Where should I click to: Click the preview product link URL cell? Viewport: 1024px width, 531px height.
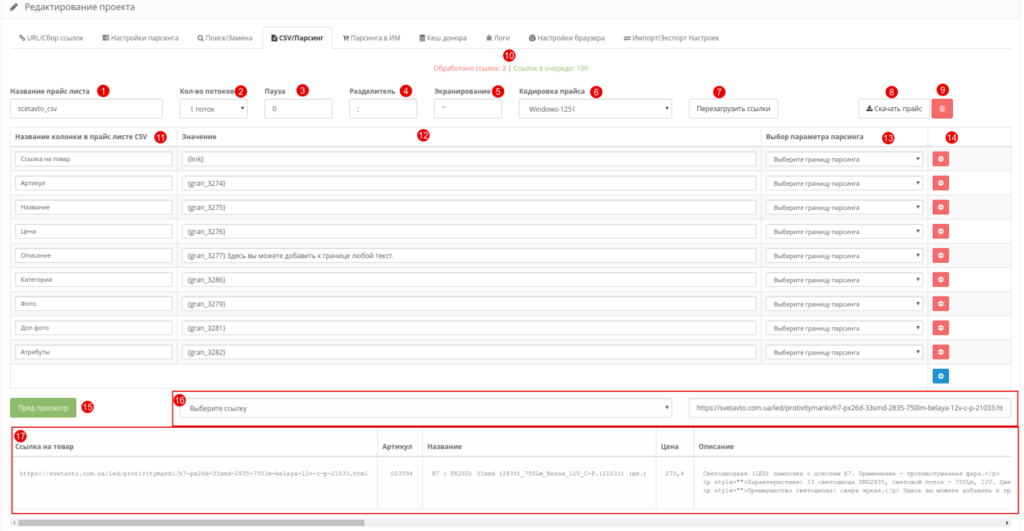[193, 474]
